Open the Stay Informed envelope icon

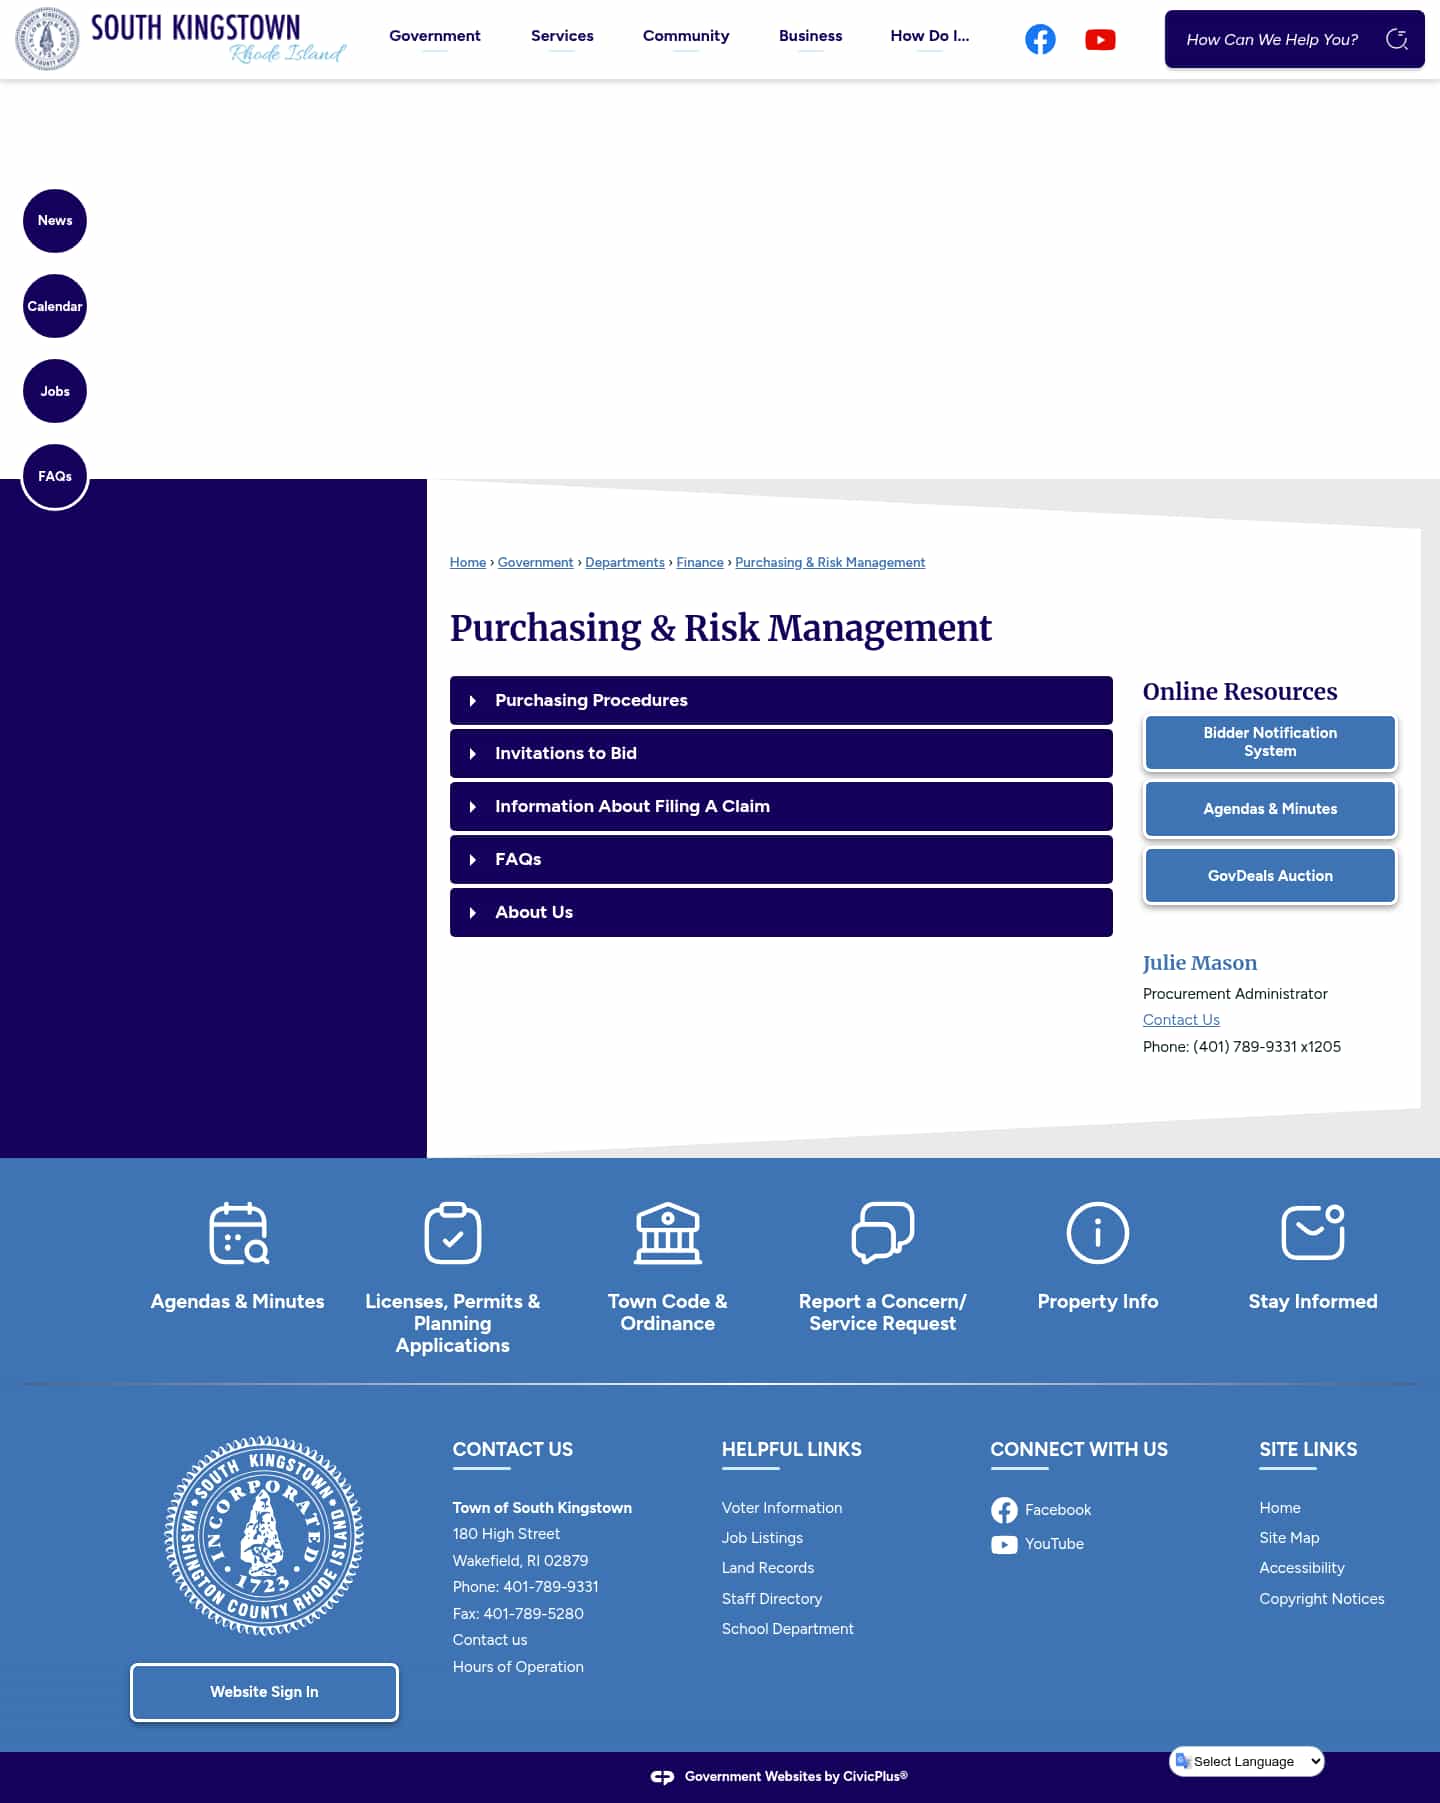(1313, 1233)
